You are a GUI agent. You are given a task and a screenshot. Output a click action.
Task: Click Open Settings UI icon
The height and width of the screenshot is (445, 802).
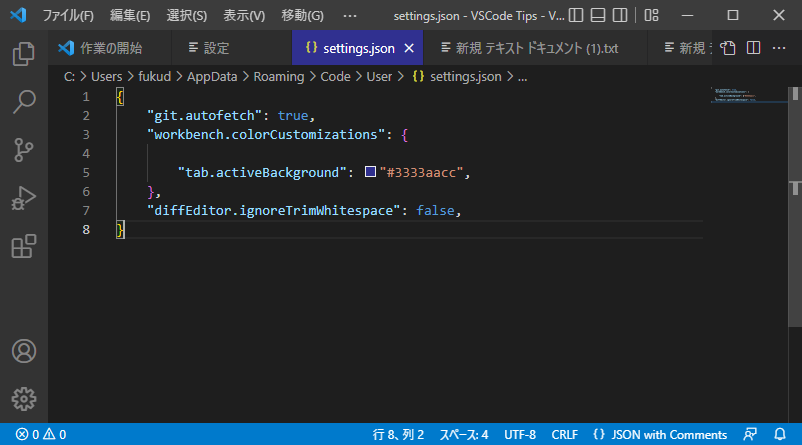[728, 48]
